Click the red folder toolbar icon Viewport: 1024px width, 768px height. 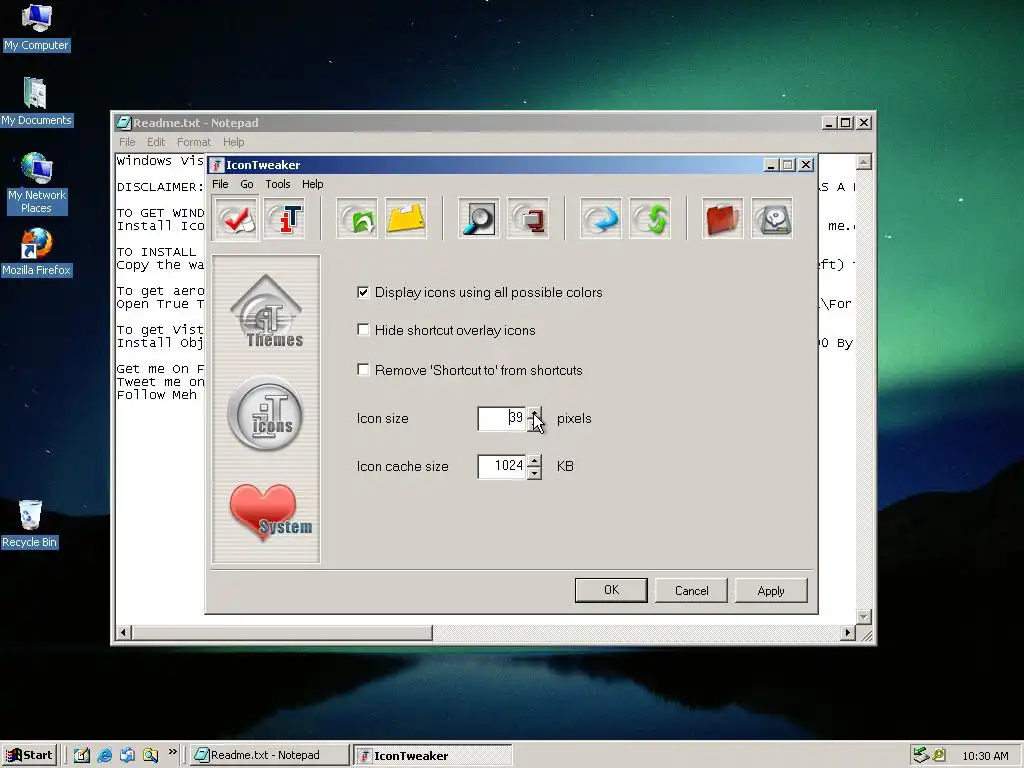(722, 219)
